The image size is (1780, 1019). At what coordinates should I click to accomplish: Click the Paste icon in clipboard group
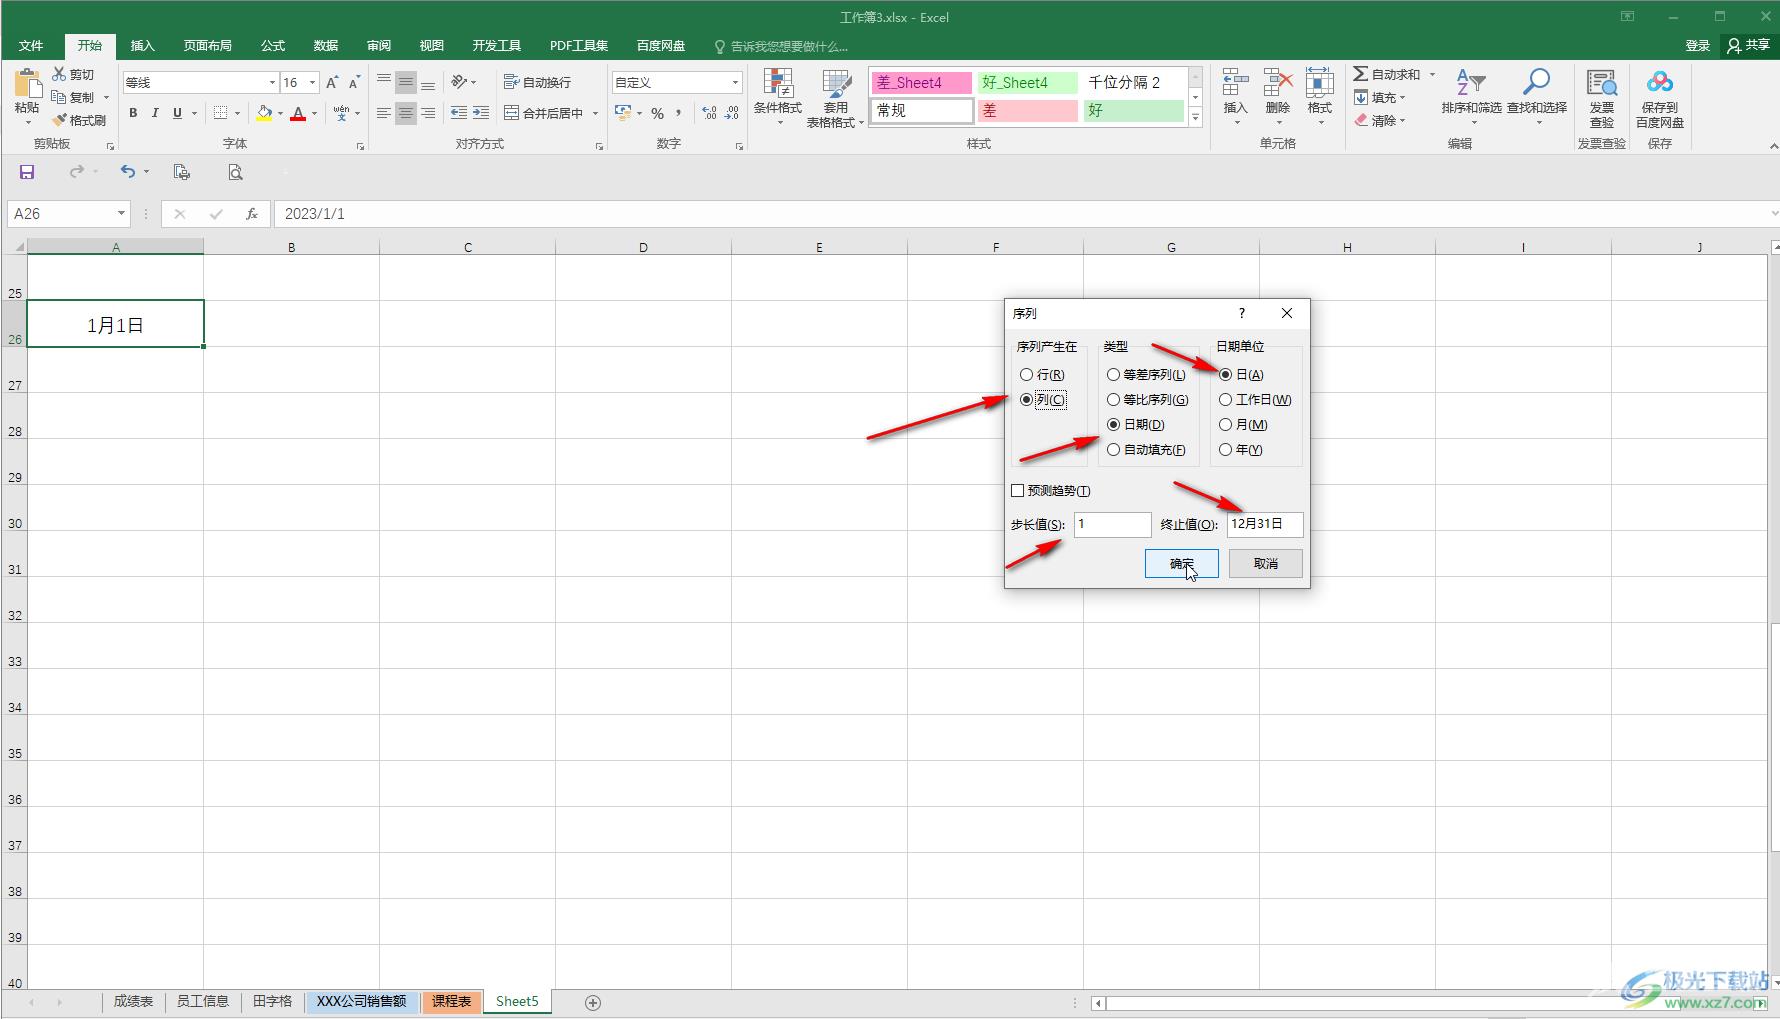click(x=27, y=84)
